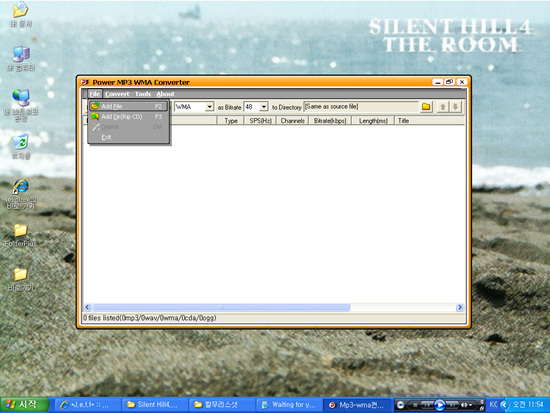Image resolution: width=550 pixels, height=413 pixels.
Task: Click play in Media Player toolbar
Action: (439, 405)
